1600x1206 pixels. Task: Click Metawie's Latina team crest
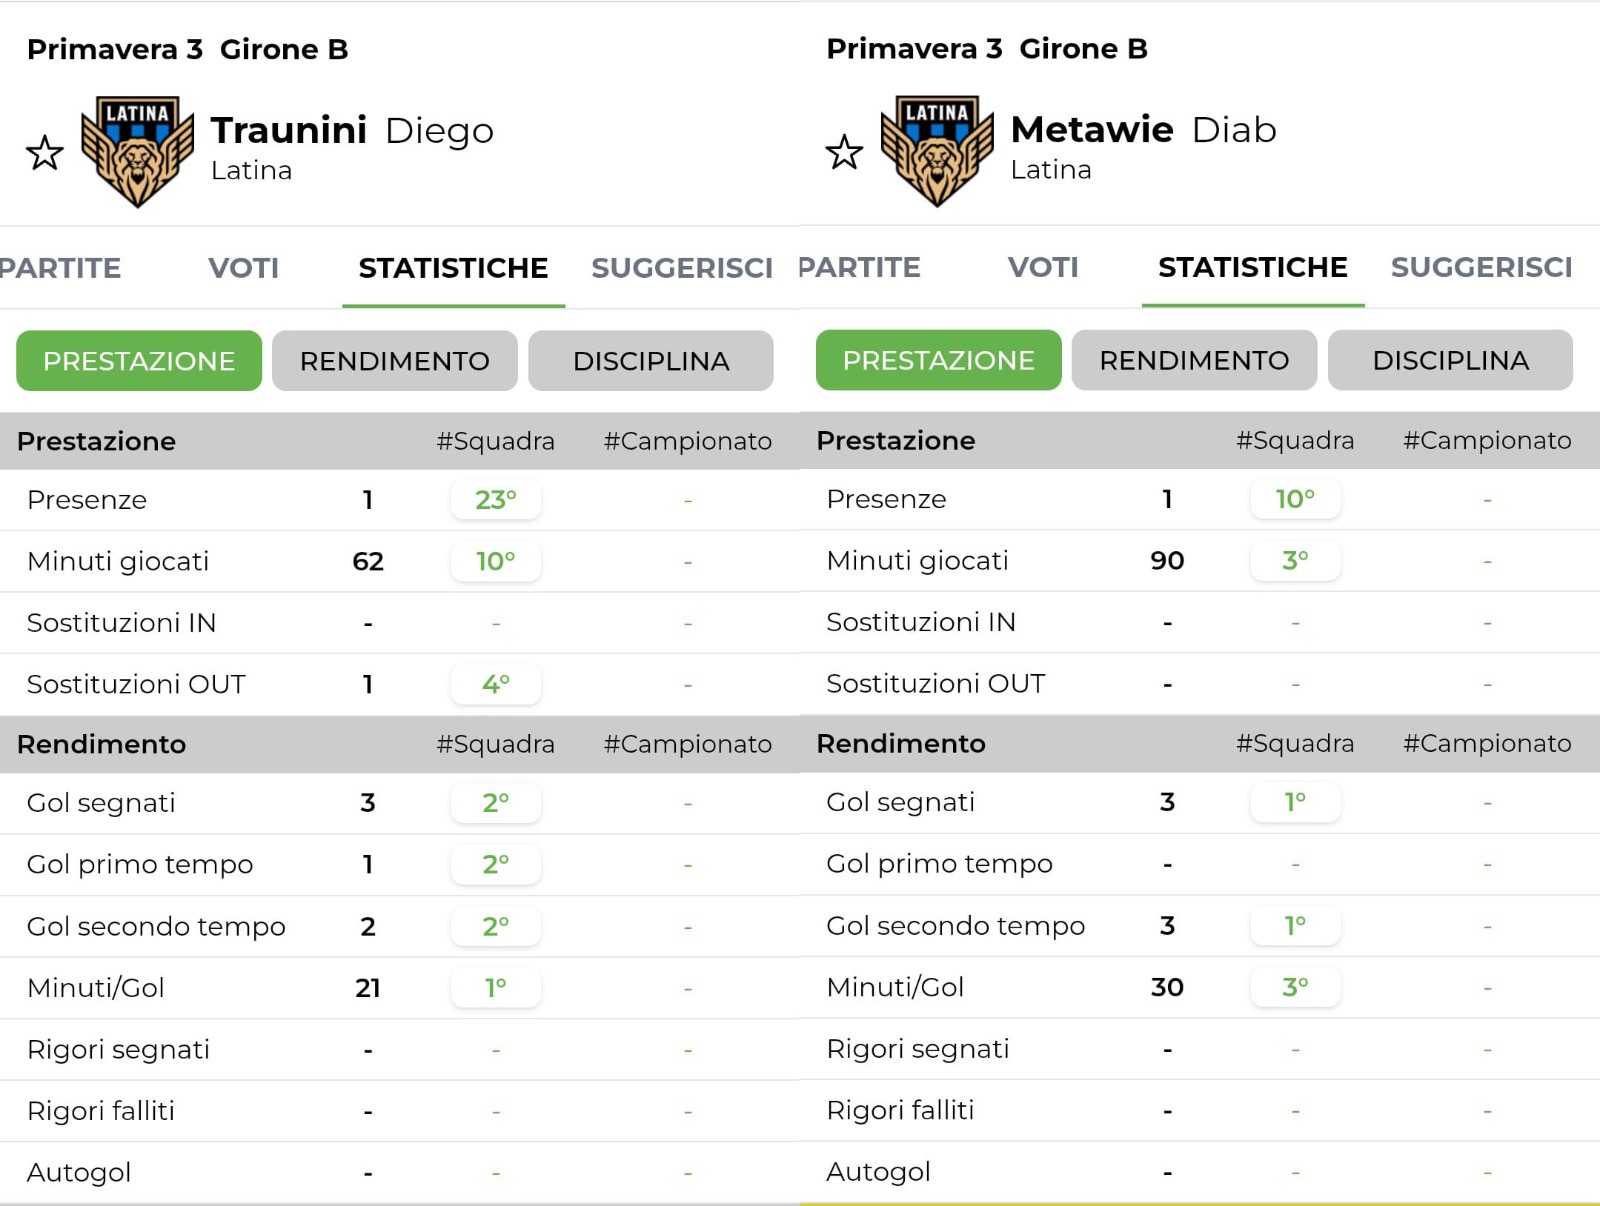click(937, 150)
